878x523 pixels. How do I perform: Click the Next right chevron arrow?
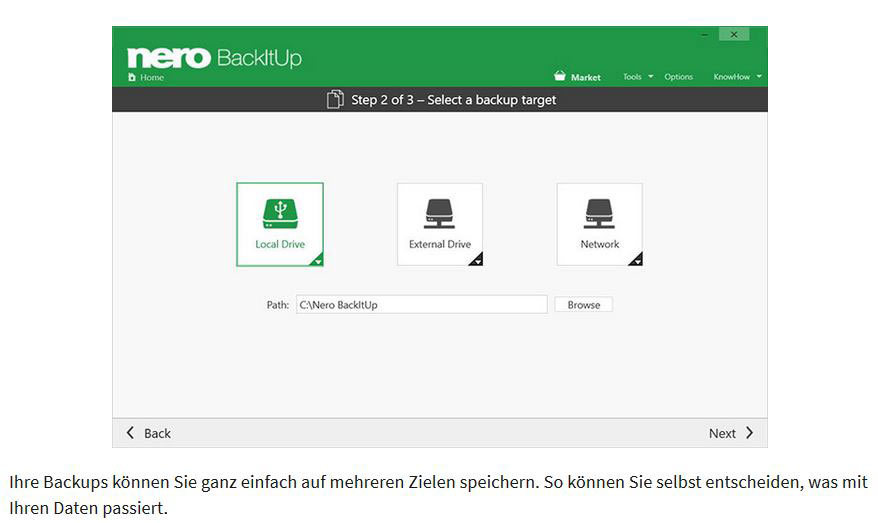[x=749, y=433]
